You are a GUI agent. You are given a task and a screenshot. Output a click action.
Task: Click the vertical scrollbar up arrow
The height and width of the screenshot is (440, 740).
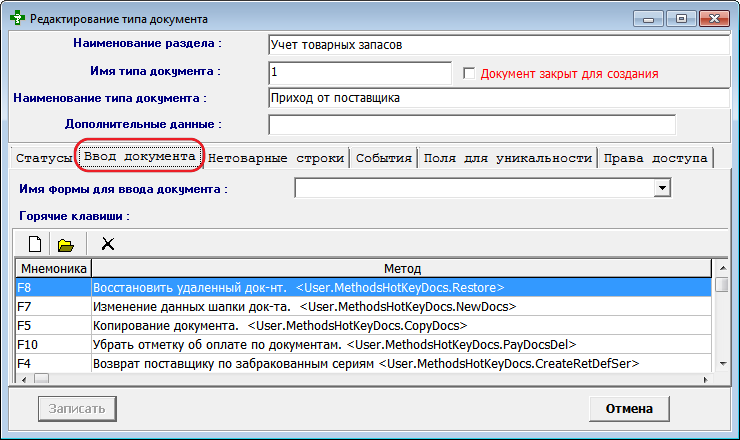coord(723,268)
